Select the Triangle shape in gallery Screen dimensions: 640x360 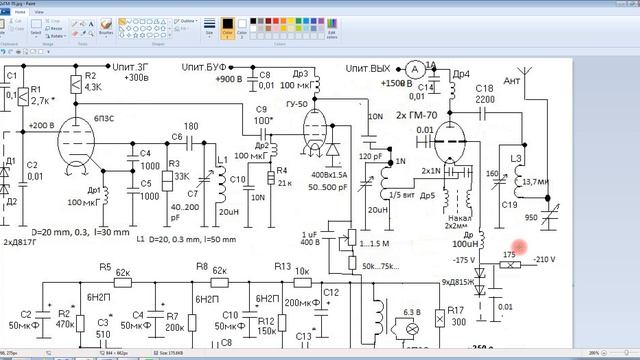coord(163,21)
